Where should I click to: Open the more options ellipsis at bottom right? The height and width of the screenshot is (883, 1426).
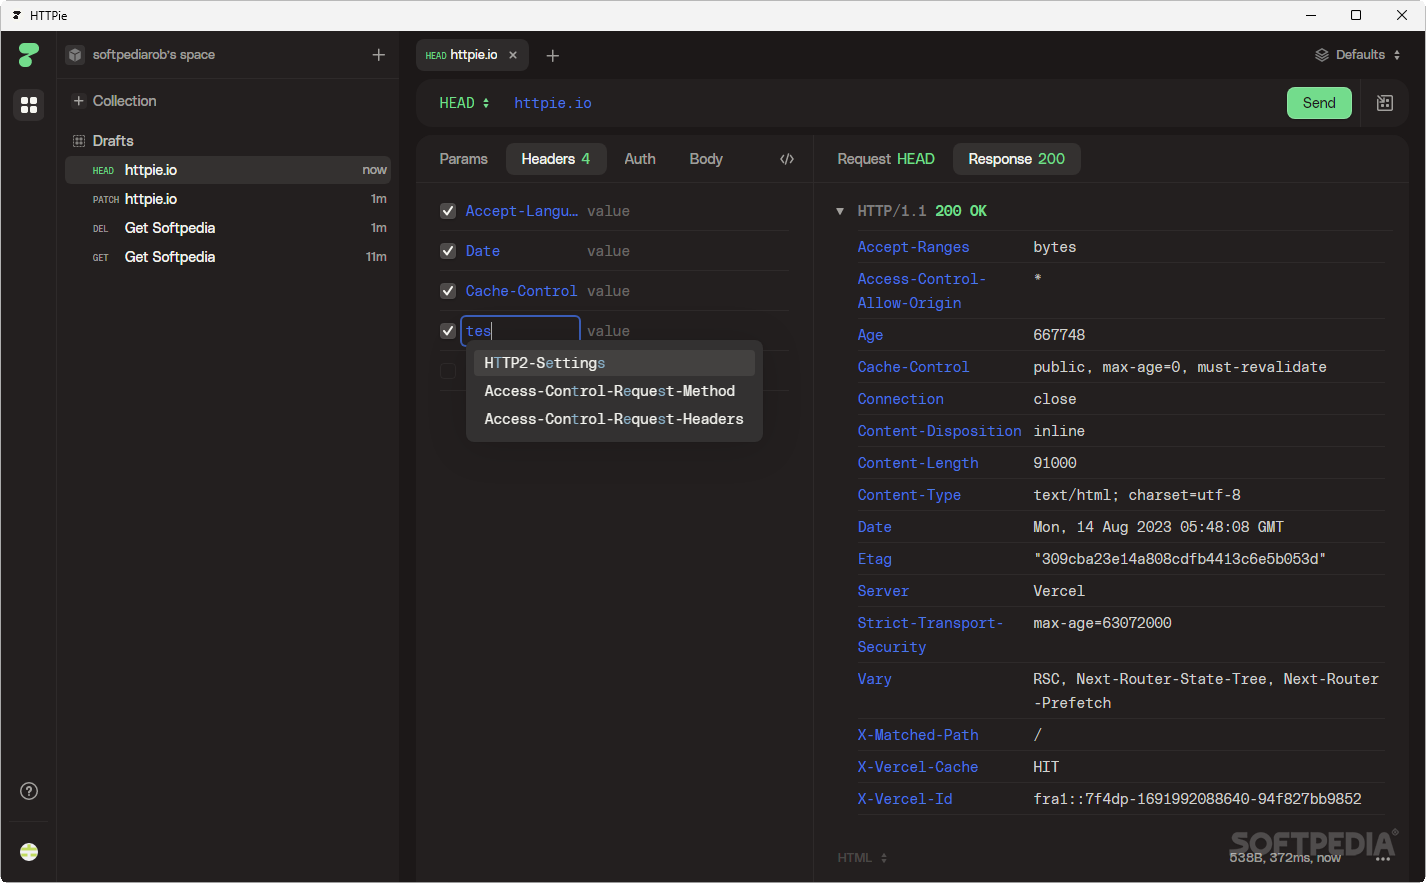coord(1383,858)
